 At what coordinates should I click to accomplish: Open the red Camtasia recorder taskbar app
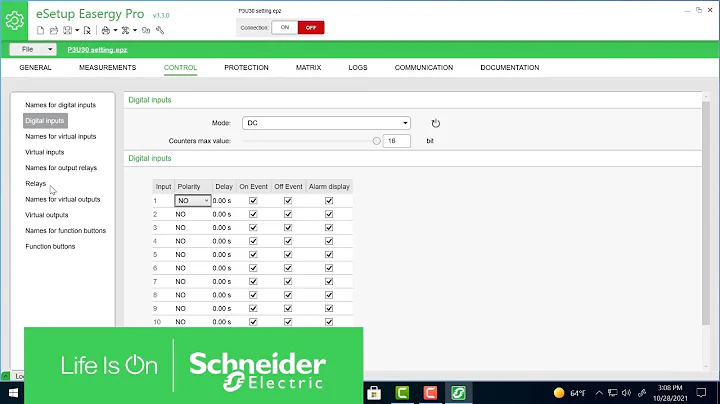[x=430, y=393]
